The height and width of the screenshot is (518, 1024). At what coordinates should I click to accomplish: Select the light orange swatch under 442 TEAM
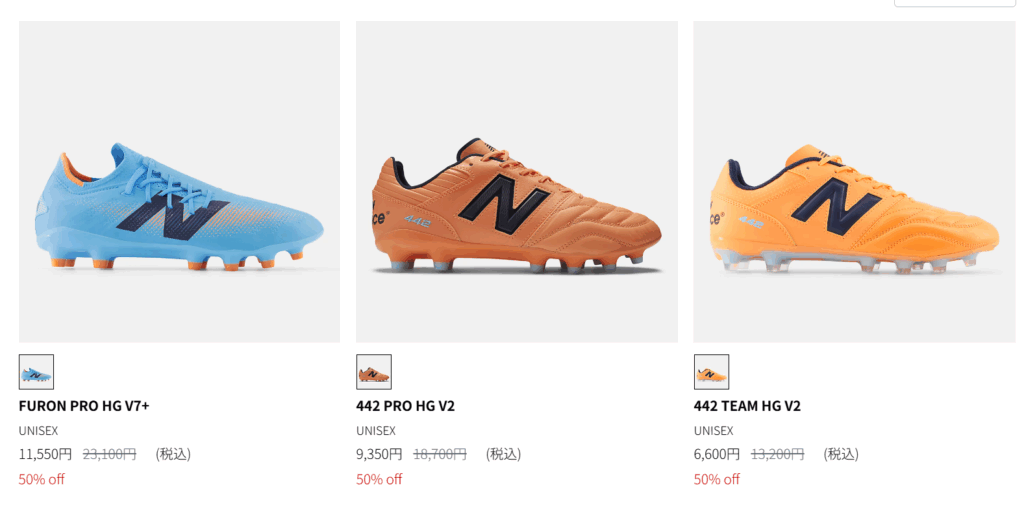pos(711,372)
